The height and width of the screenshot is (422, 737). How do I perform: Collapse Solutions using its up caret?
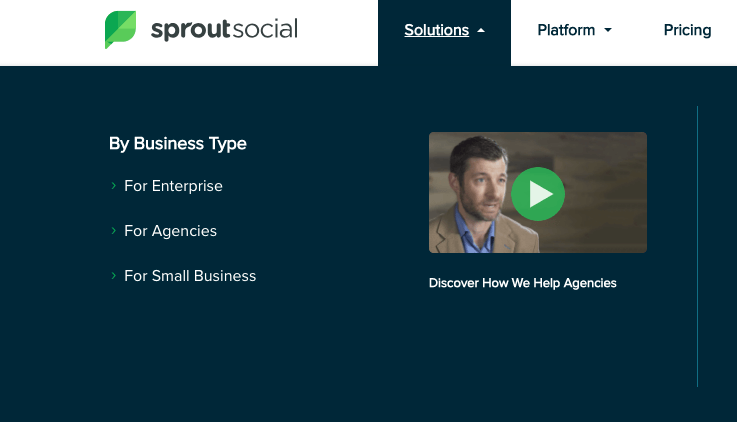481,31
